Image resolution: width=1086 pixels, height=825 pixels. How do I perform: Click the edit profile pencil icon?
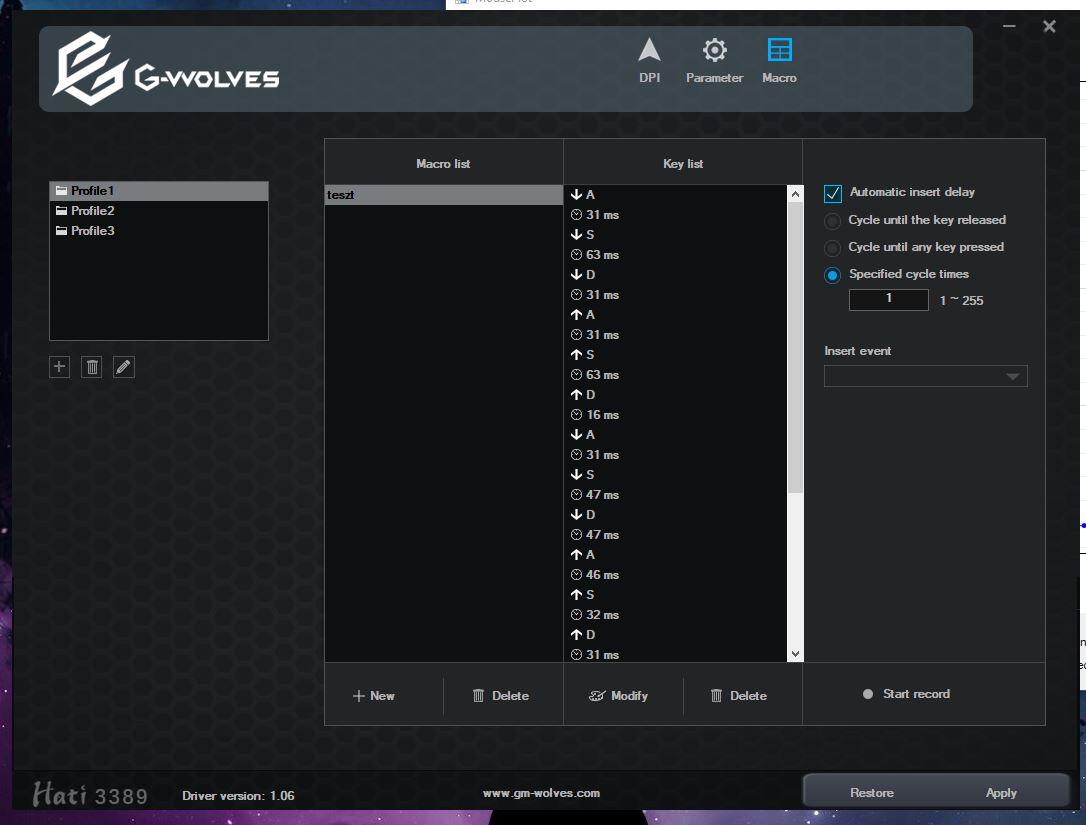[x=123, y=367]
